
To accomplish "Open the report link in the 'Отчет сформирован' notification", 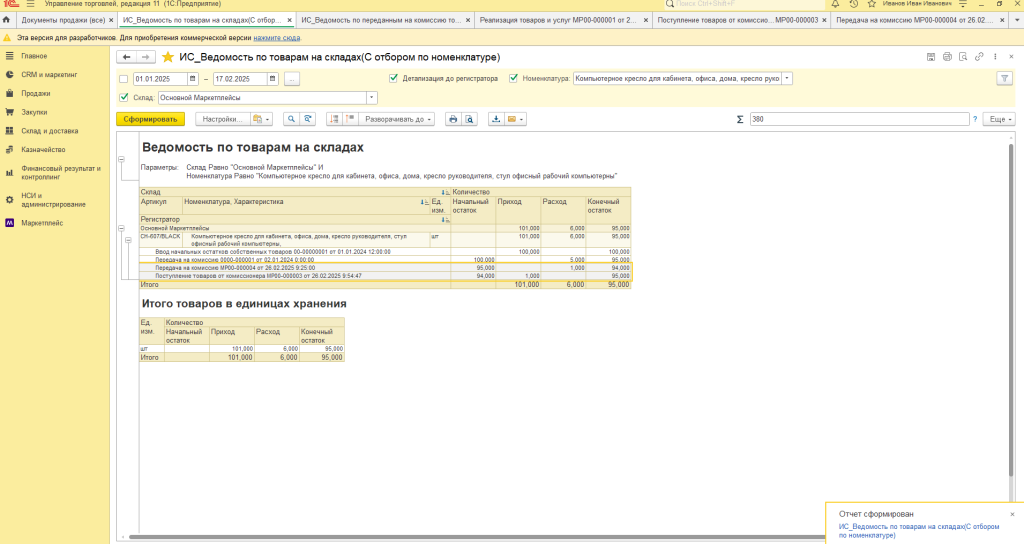I will pyautogui.click(x=918, y=530).
